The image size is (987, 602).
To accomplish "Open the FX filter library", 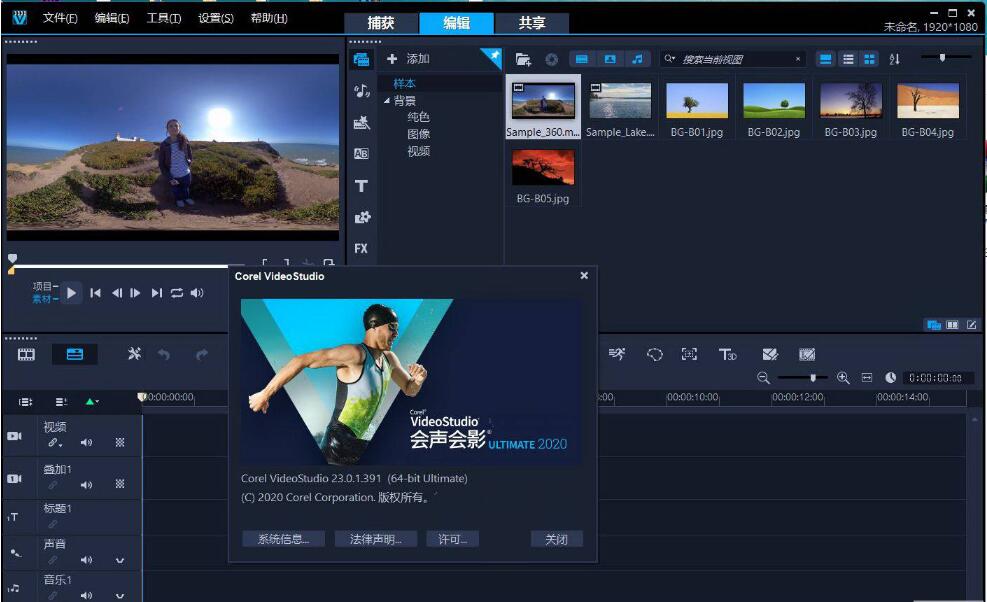I will pyautogui.click(x=361, y=248).
